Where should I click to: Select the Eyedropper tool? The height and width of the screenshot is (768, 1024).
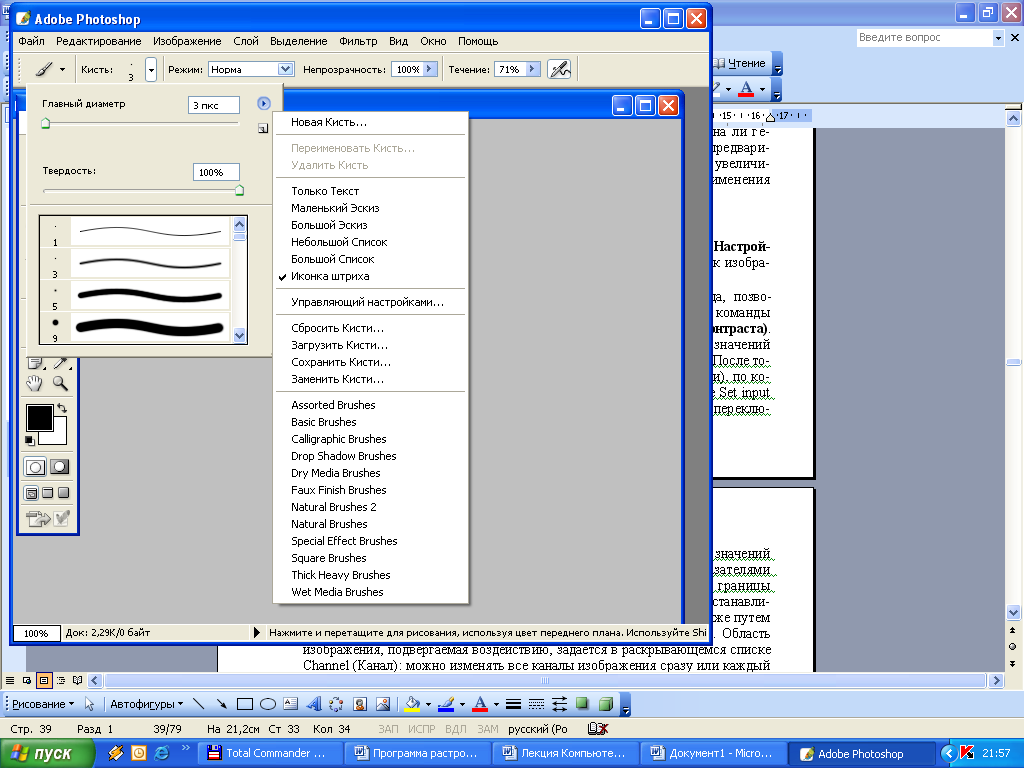(60, 363)
